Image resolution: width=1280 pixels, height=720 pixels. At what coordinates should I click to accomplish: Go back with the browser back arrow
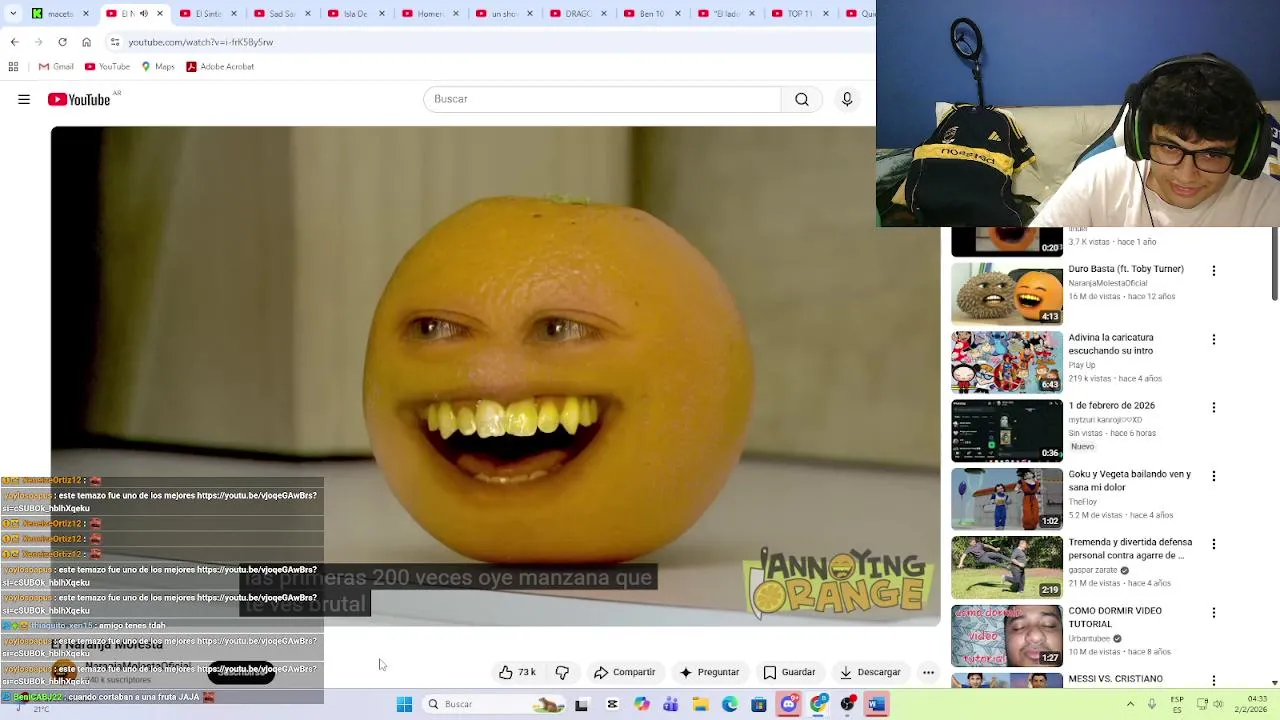click(14, 42)
